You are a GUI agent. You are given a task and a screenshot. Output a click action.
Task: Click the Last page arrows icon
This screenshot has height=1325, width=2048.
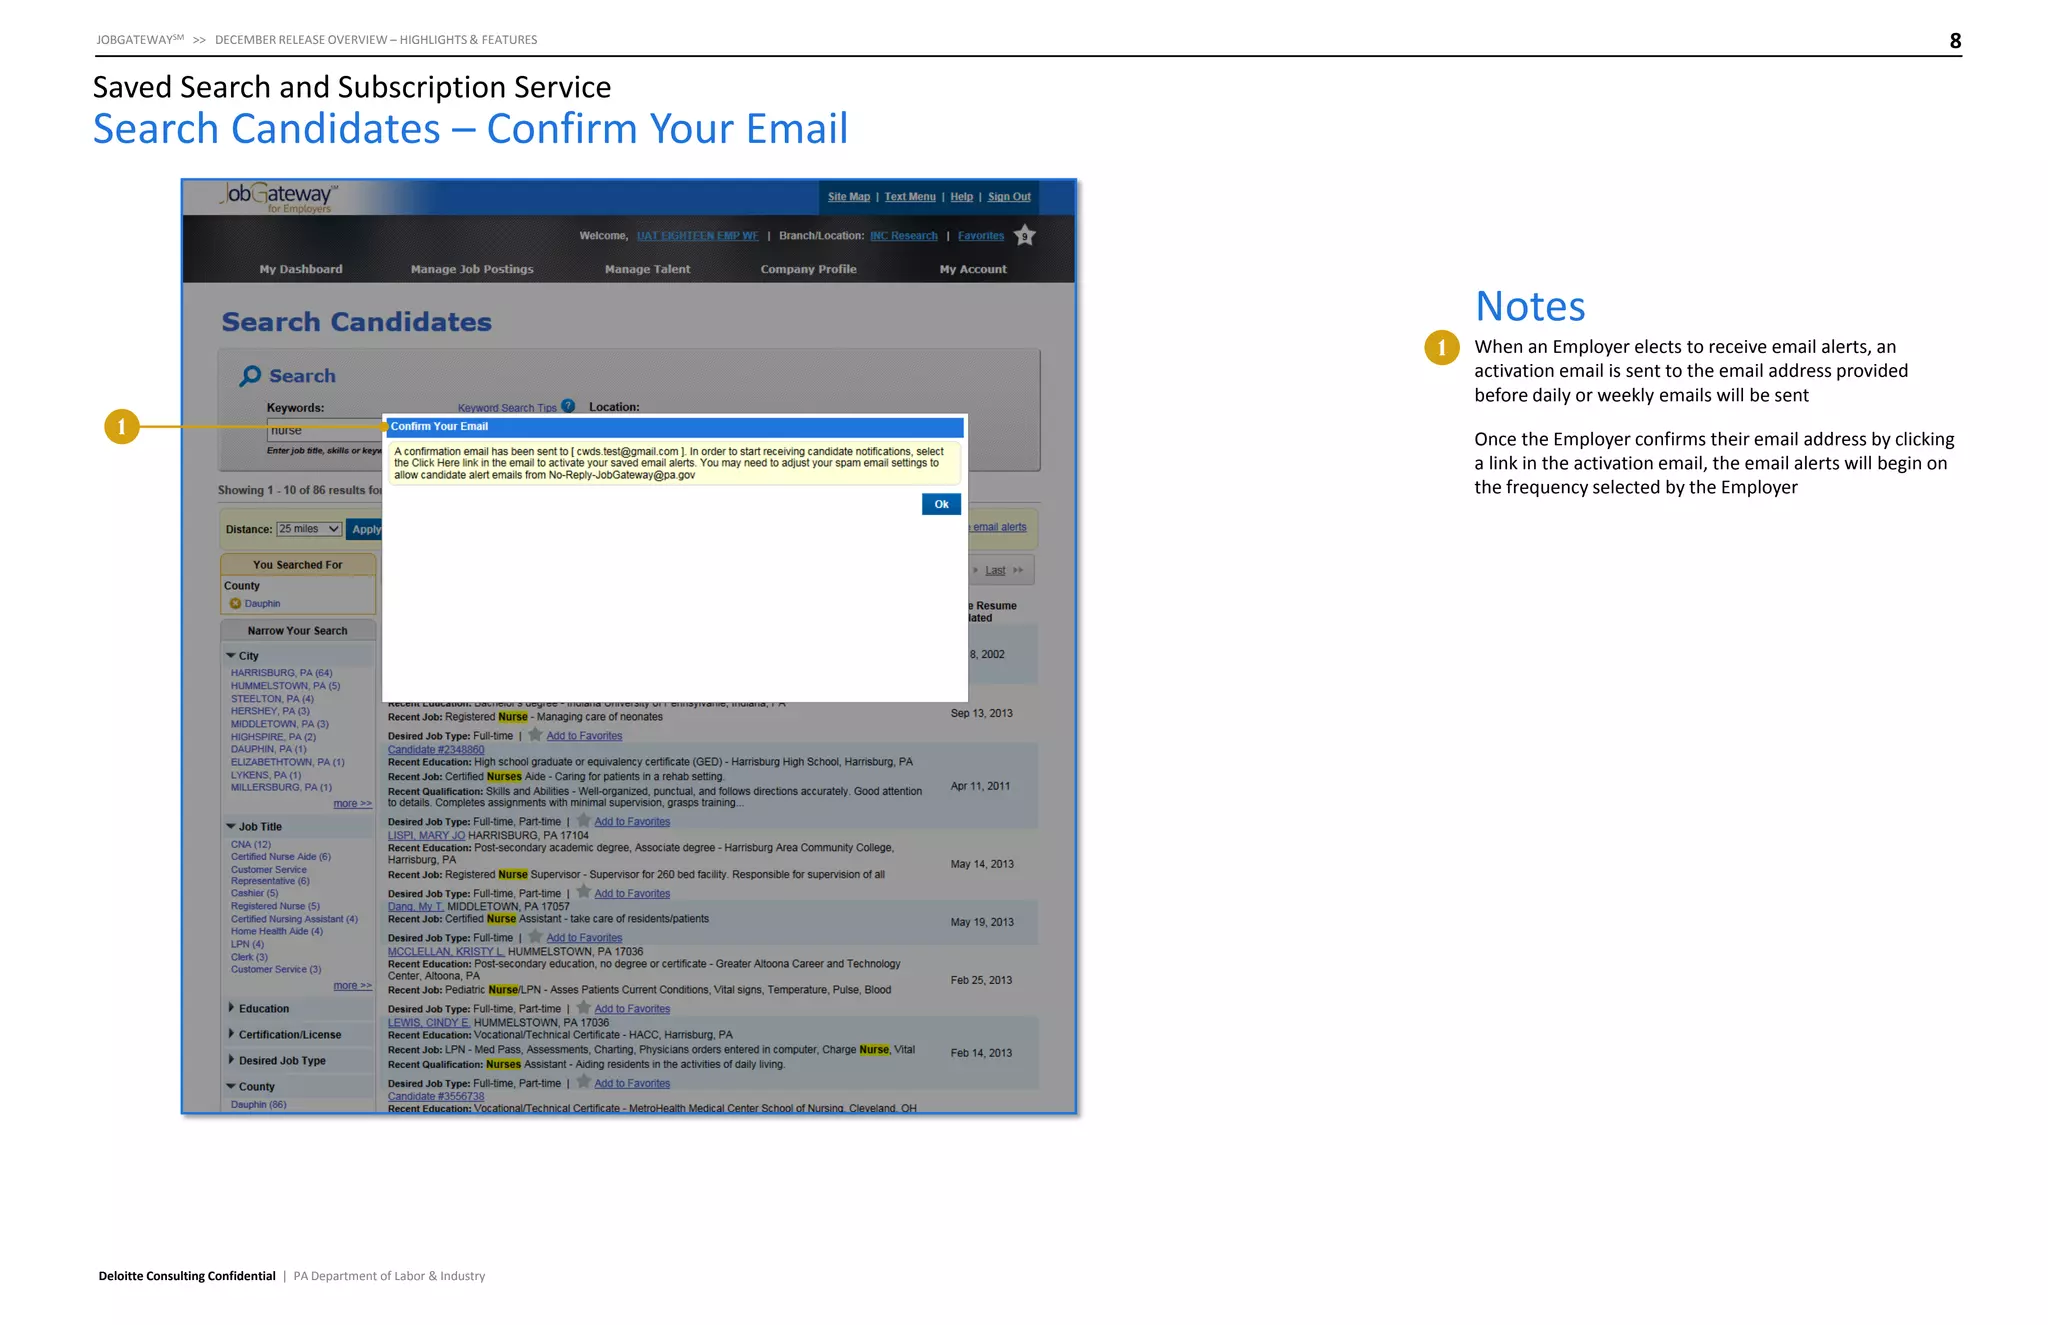1018,571
